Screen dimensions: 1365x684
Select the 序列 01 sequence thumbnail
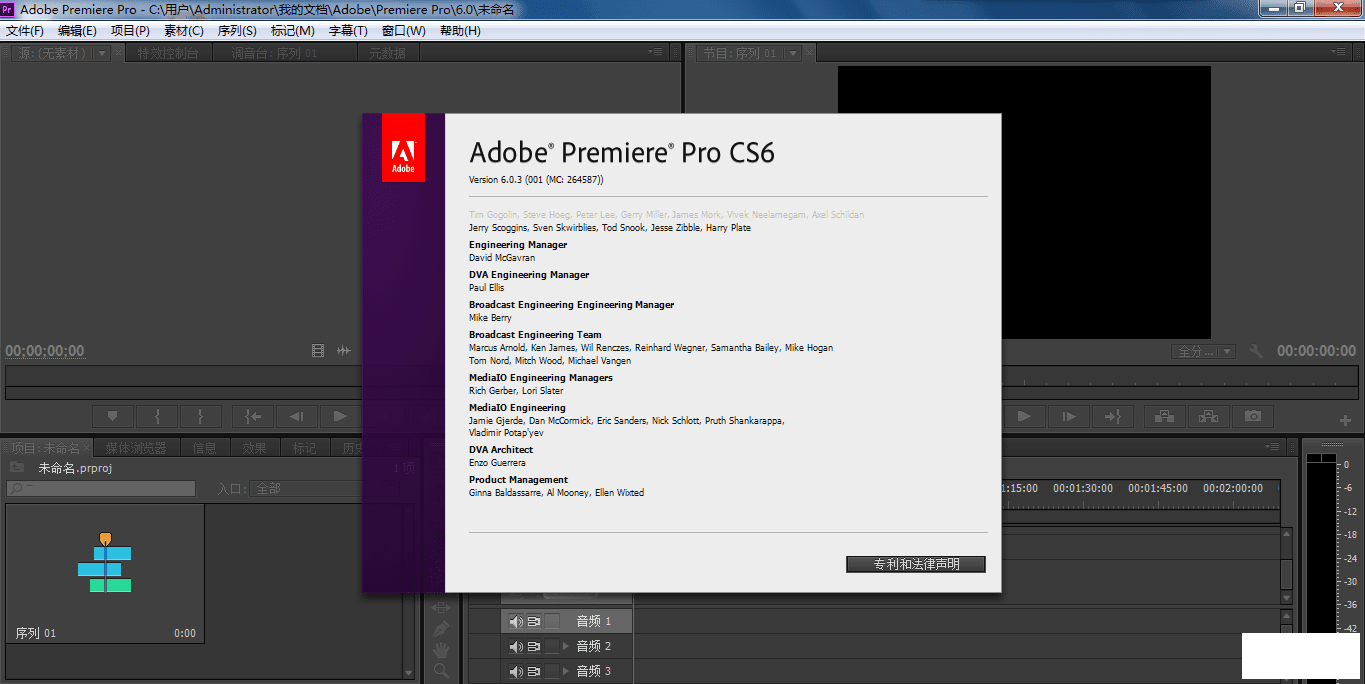coord(105,573)
